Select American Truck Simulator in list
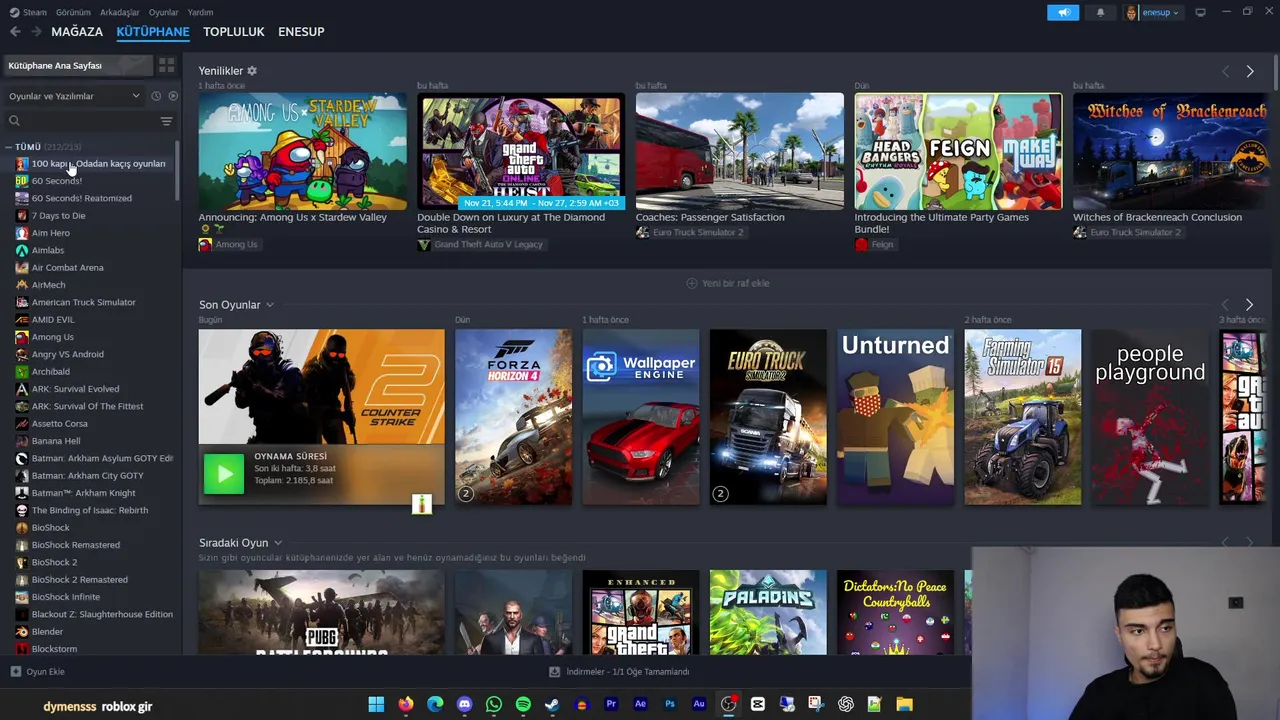 (x=83, y=302)
